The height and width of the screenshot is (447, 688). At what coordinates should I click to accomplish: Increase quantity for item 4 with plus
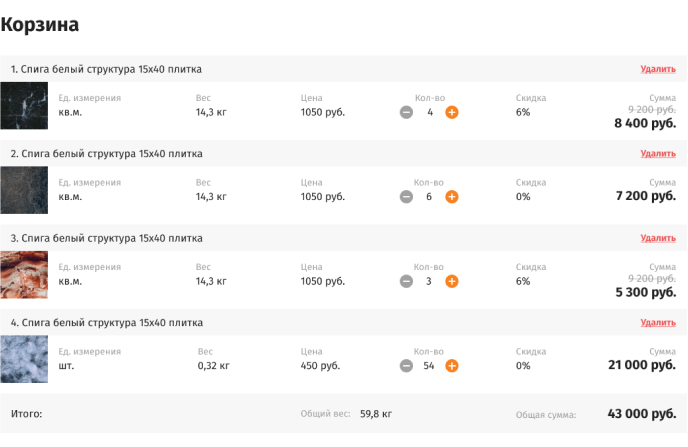[x=452, y=365]
